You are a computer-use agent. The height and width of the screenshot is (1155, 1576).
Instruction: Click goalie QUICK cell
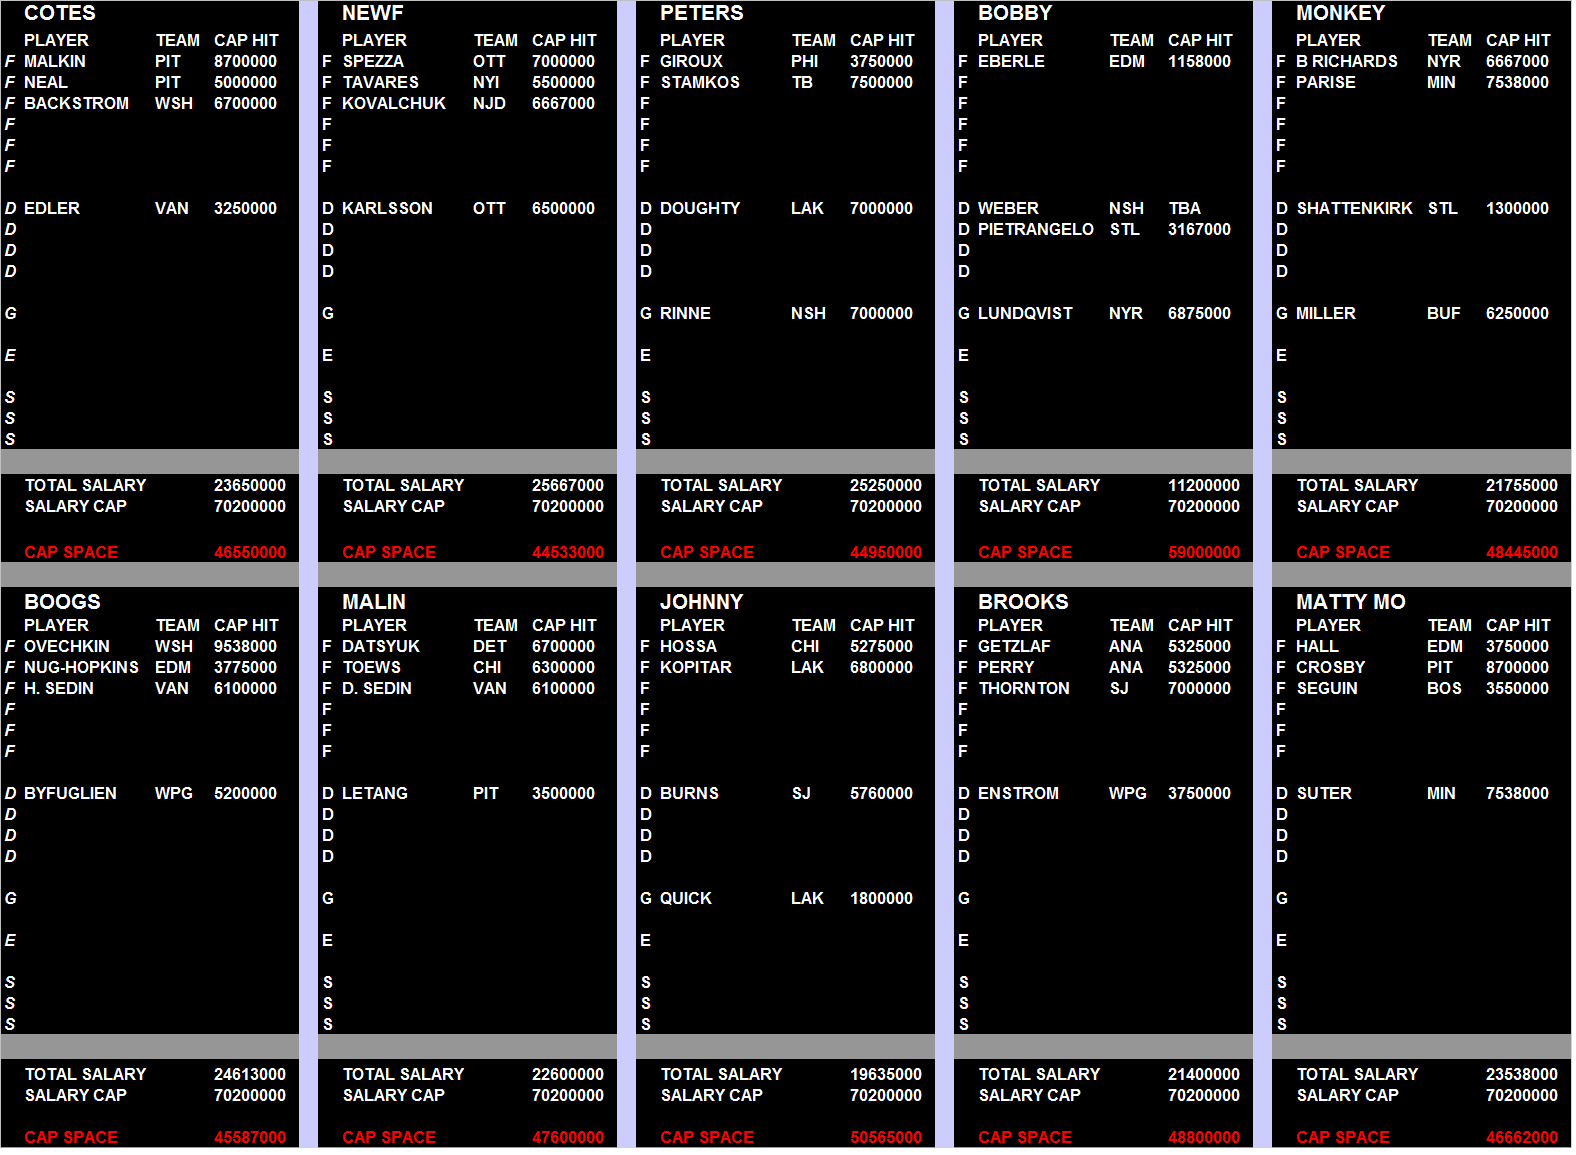pos(686,898)
